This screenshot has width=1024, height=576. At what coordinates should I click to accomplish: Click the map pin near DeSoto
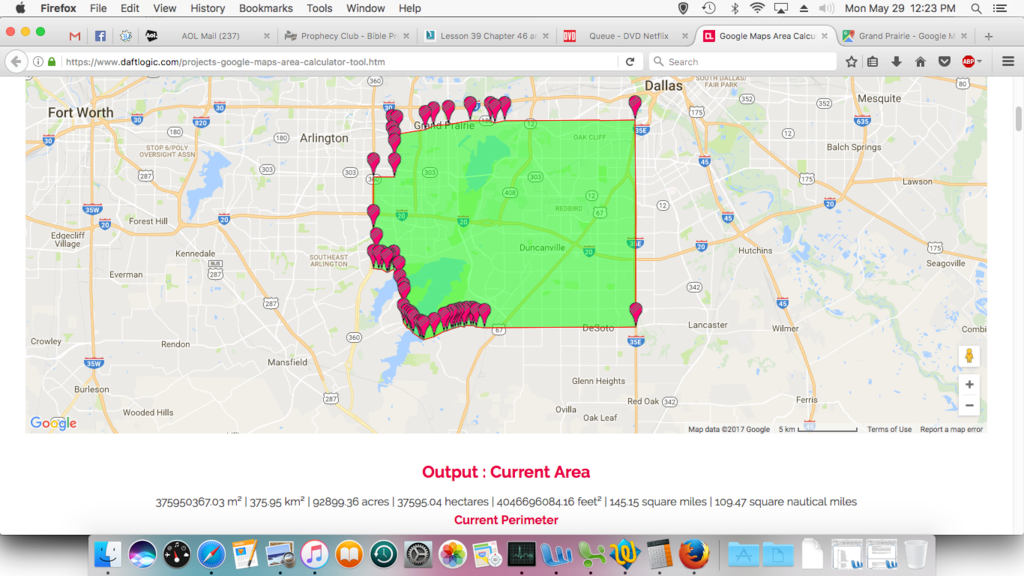635,314
